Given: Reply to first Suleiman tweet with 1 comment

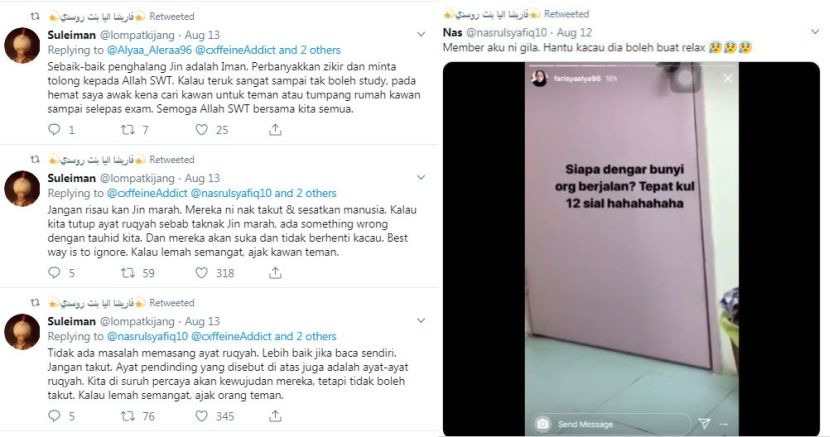Looking at the screenshot, I should point(55,129).
